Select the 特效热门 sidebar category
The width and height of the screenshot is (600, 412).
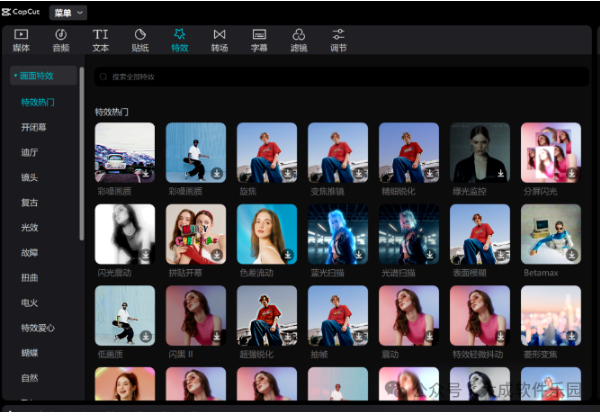pos(38,102)
